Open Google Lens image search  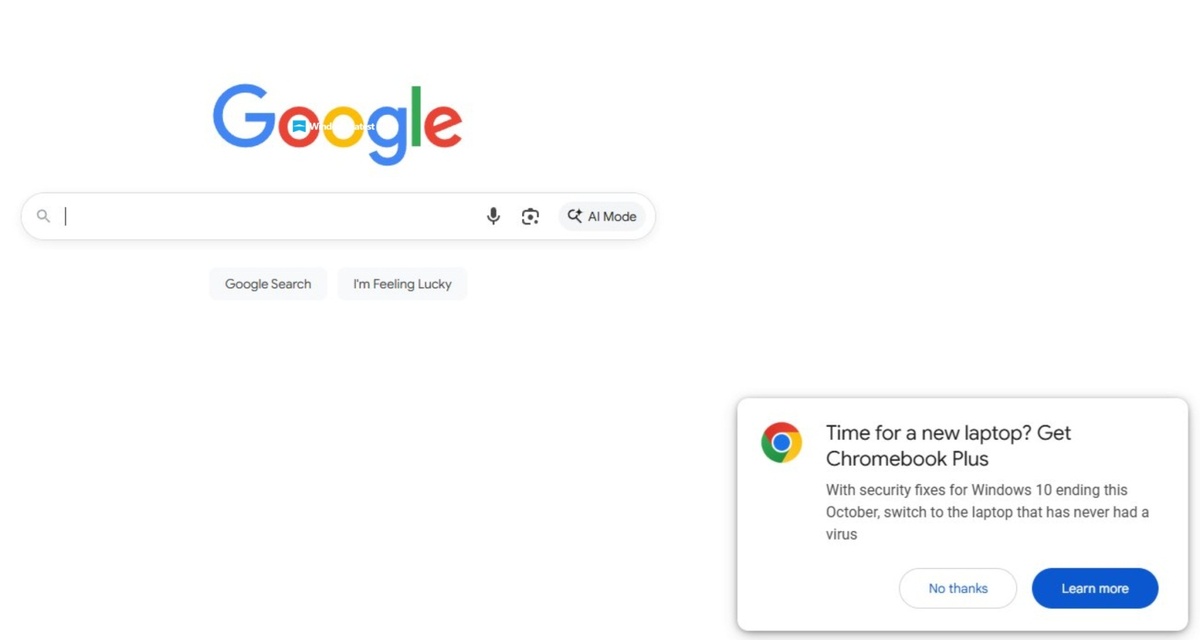[x=530, y=216]
